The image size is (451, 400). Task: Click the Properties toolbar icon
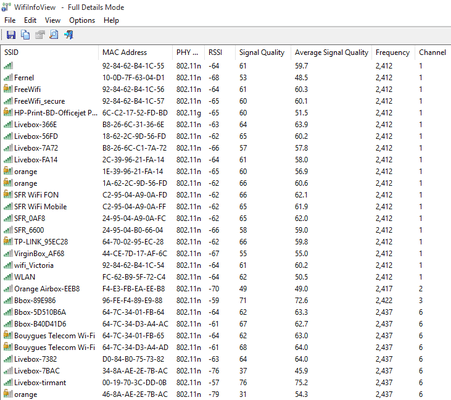tap(40, 35)
